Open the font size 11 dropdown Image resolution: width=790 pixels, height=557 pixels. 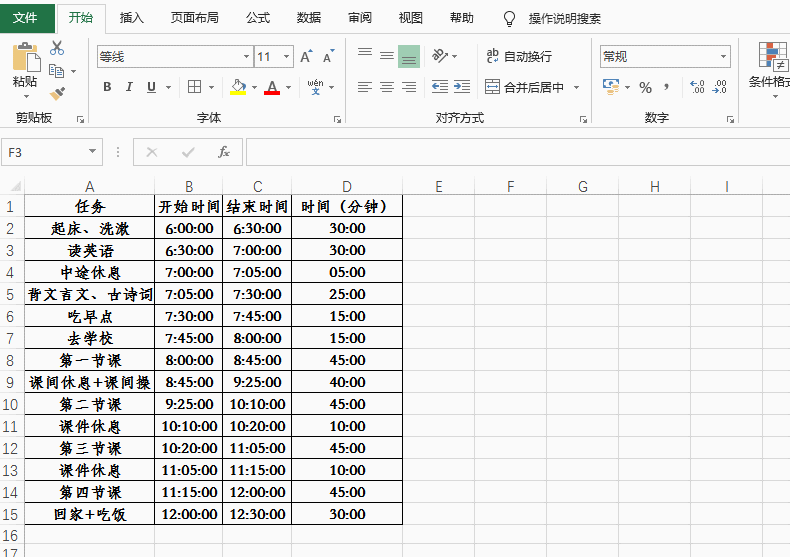click(x=286, y=56)
